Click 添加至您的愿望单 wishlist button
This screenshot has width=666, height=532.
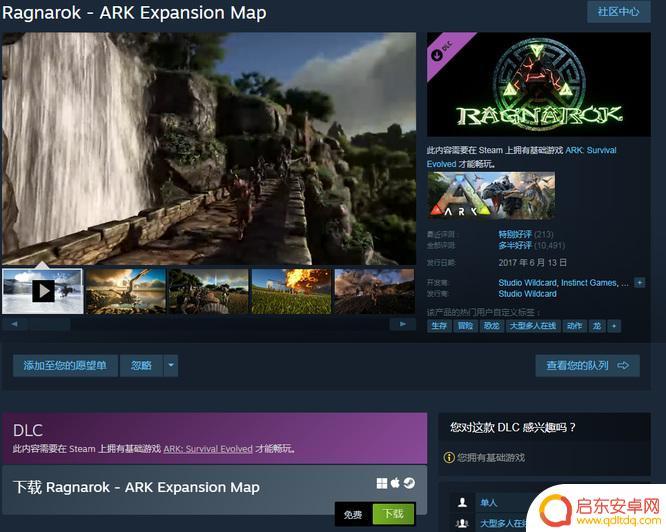coord(65,366)
